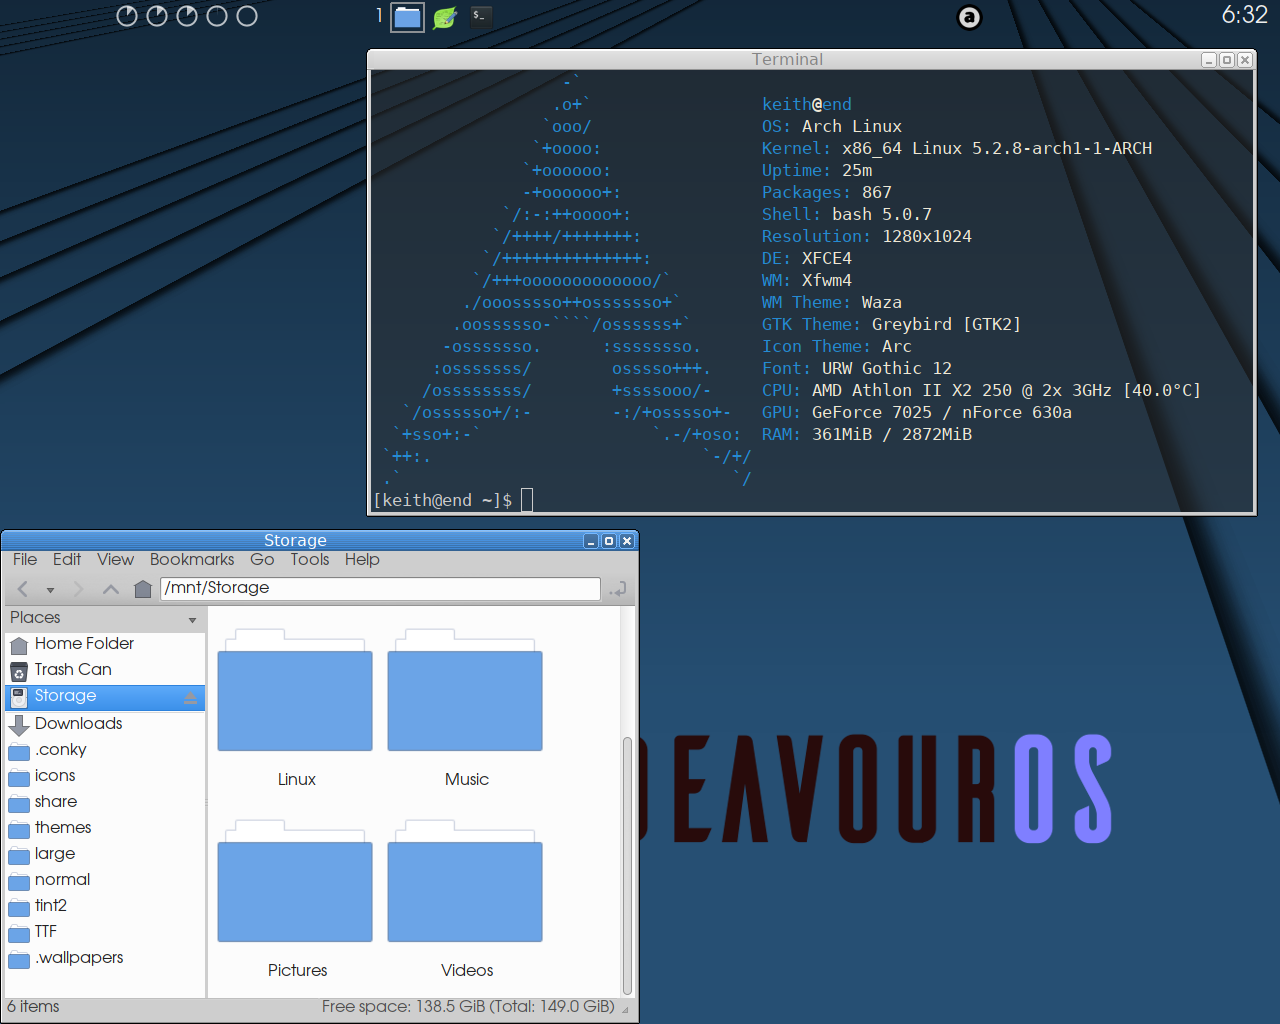Open the Tools menu
The height and width of the screenshot is (1024, 1280).
coord(310,560)
